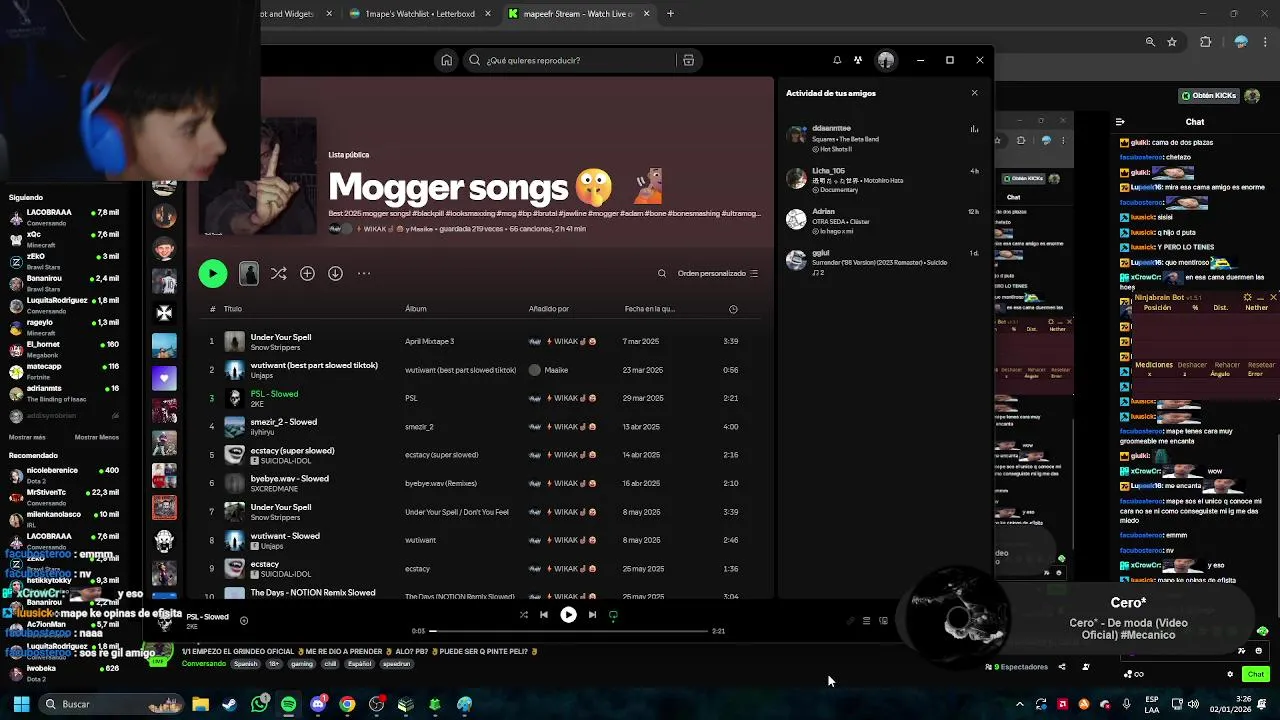This screenshot has width=1280, height=720.
Task: Sort by duration clock icon
Action: (733, 309)
